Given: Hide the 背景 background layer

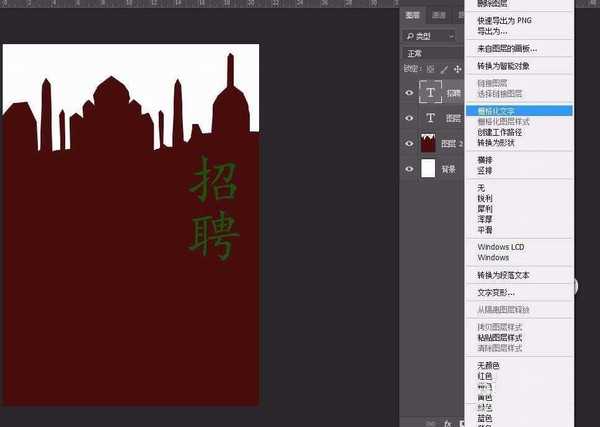Looking at the screenshot, I should [x=409, y=168].
